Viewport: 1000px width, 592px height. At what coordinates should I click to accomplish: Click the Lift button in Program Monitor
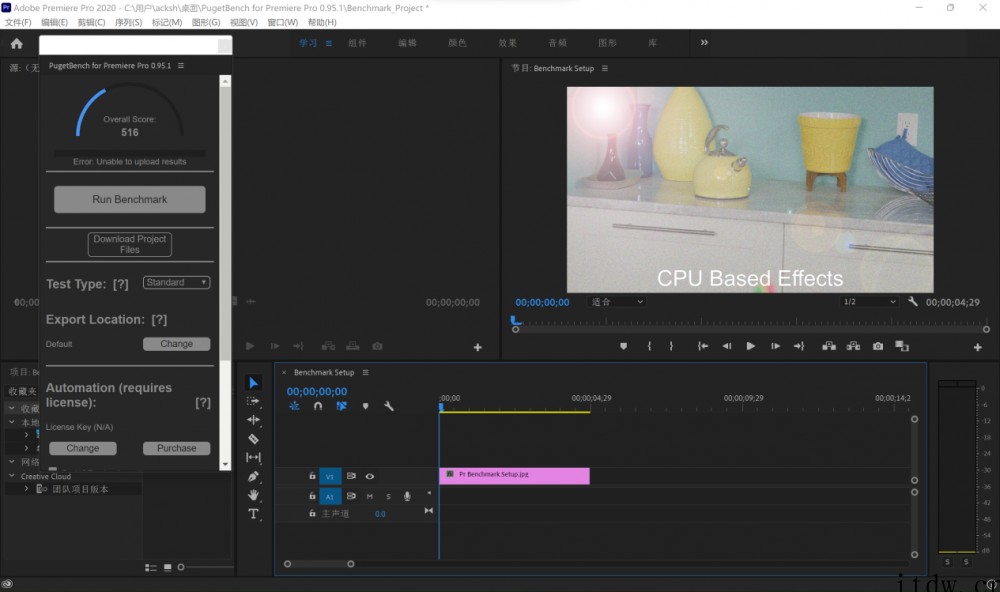pyautogui.click(x=829, y=346)
